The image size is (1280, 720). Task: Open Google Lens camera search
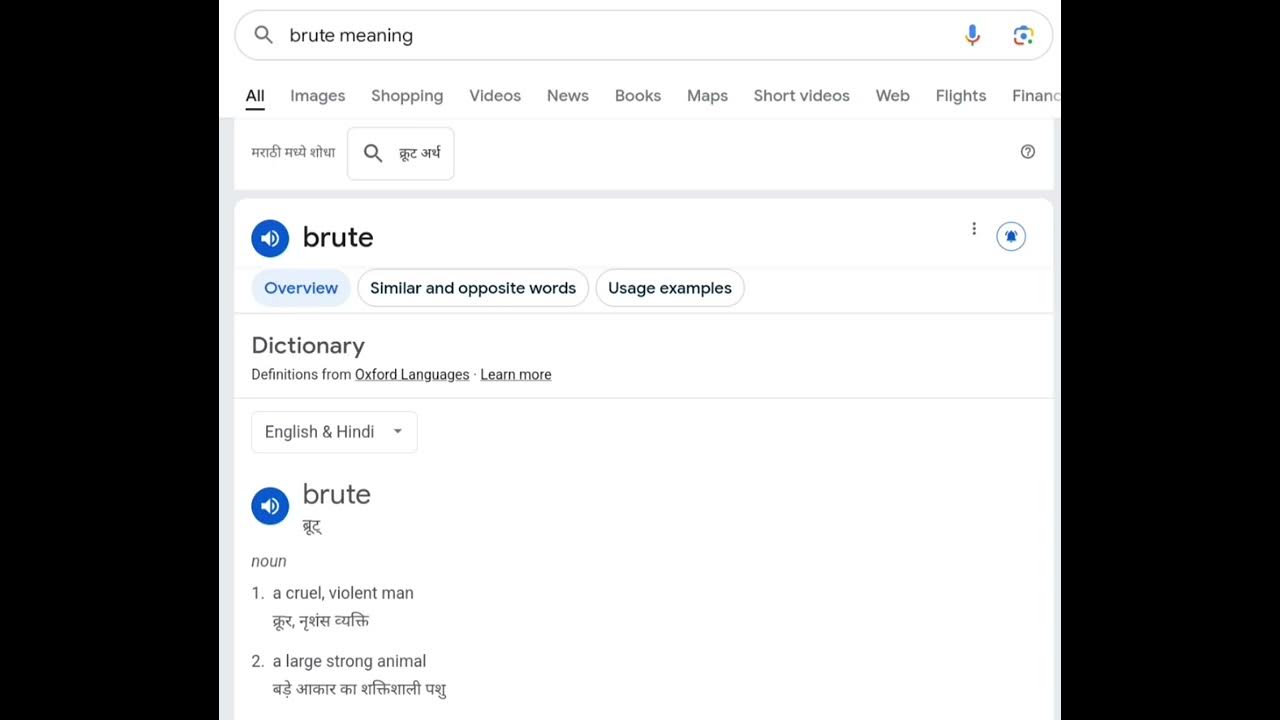(x=1023, y=35)
